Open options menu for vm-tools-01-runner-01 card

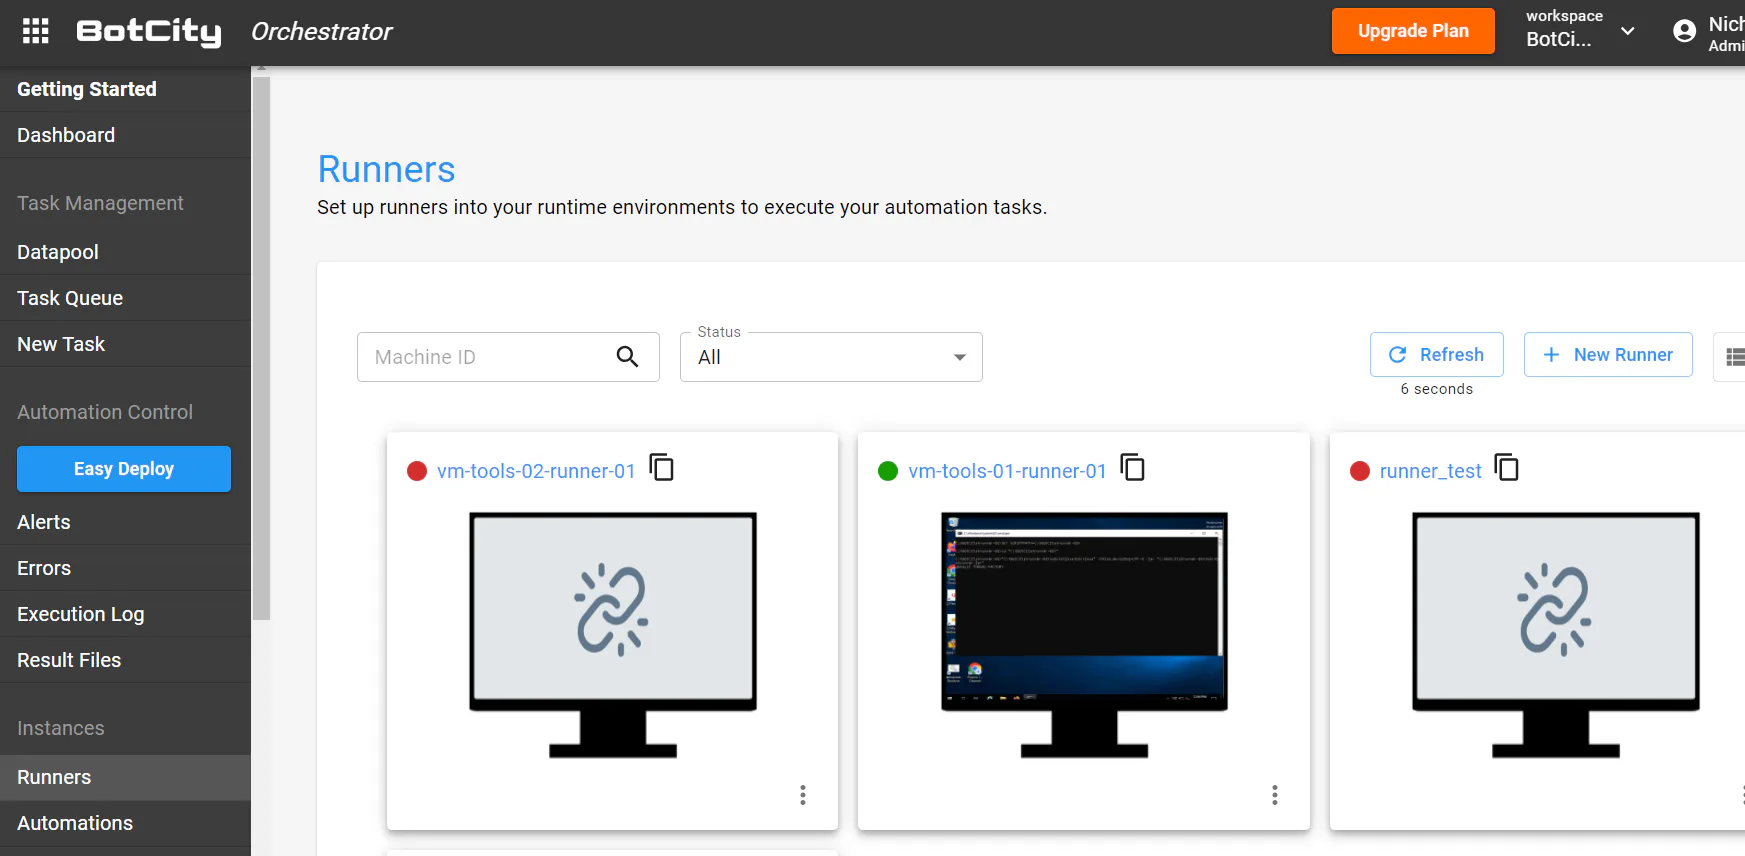tap(1275, 795)
